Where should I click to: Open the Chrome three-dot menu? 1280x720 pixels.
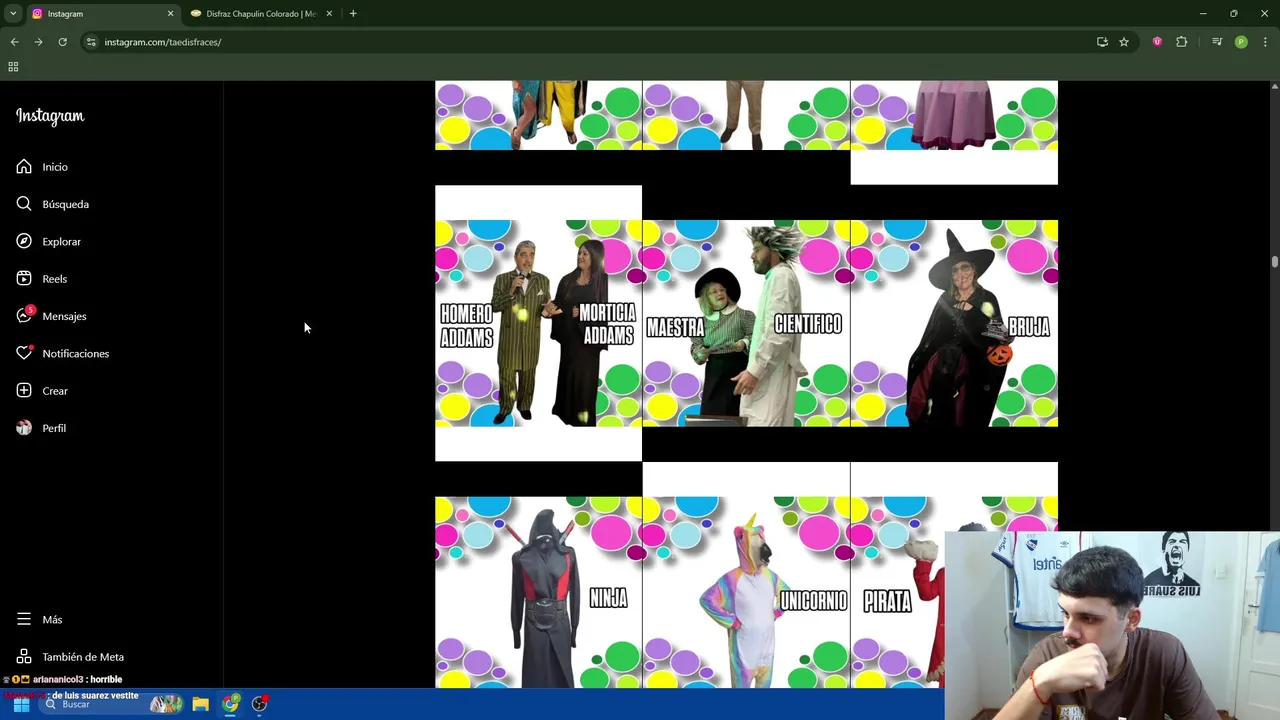click(x=1265, y=42)
